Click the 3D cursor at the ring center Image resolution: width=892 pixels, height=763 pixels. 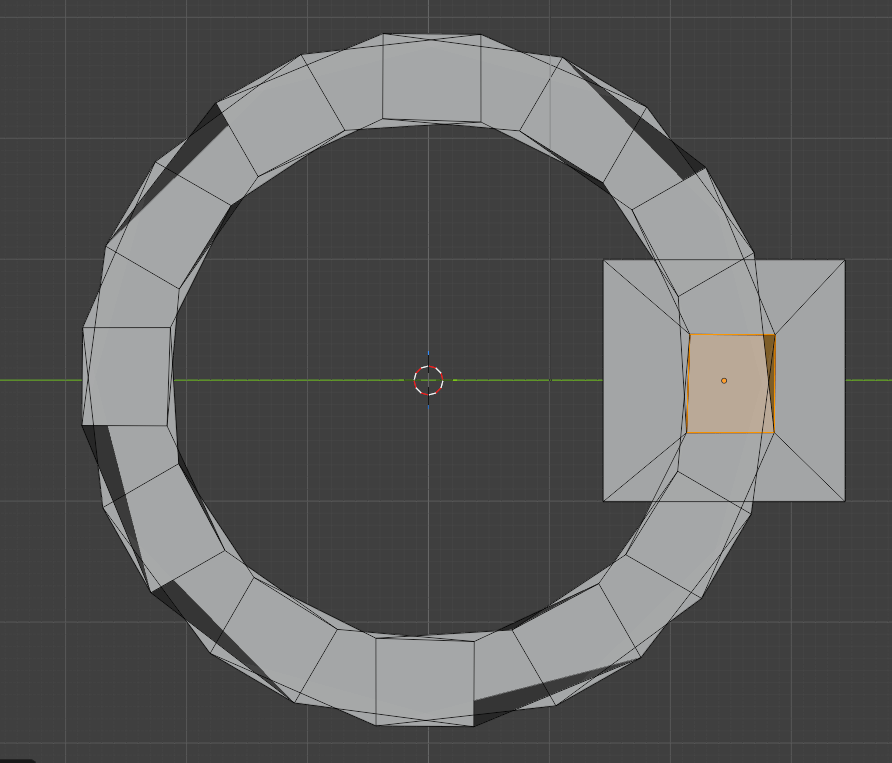pyautogui.click(x=428, y=380)
